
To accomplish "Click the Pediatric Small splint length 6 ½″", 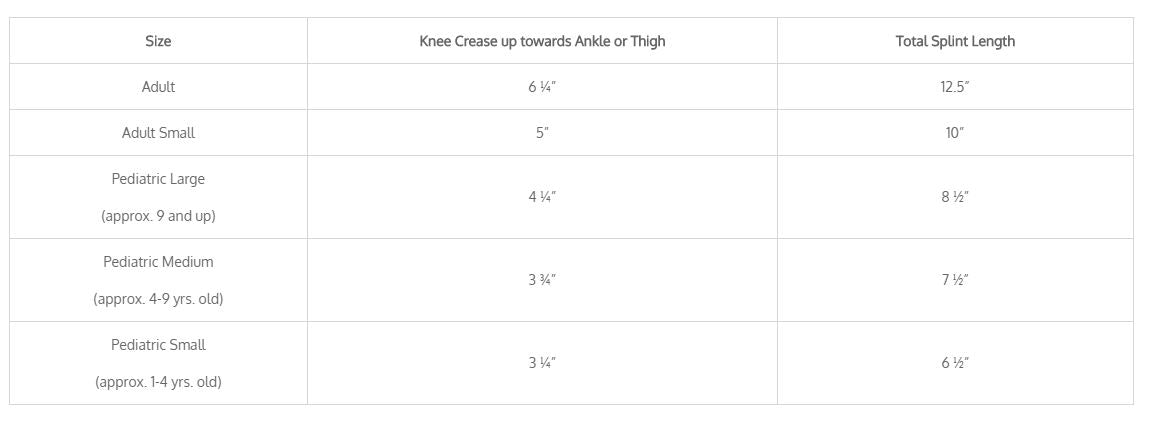I will point(955,363).
